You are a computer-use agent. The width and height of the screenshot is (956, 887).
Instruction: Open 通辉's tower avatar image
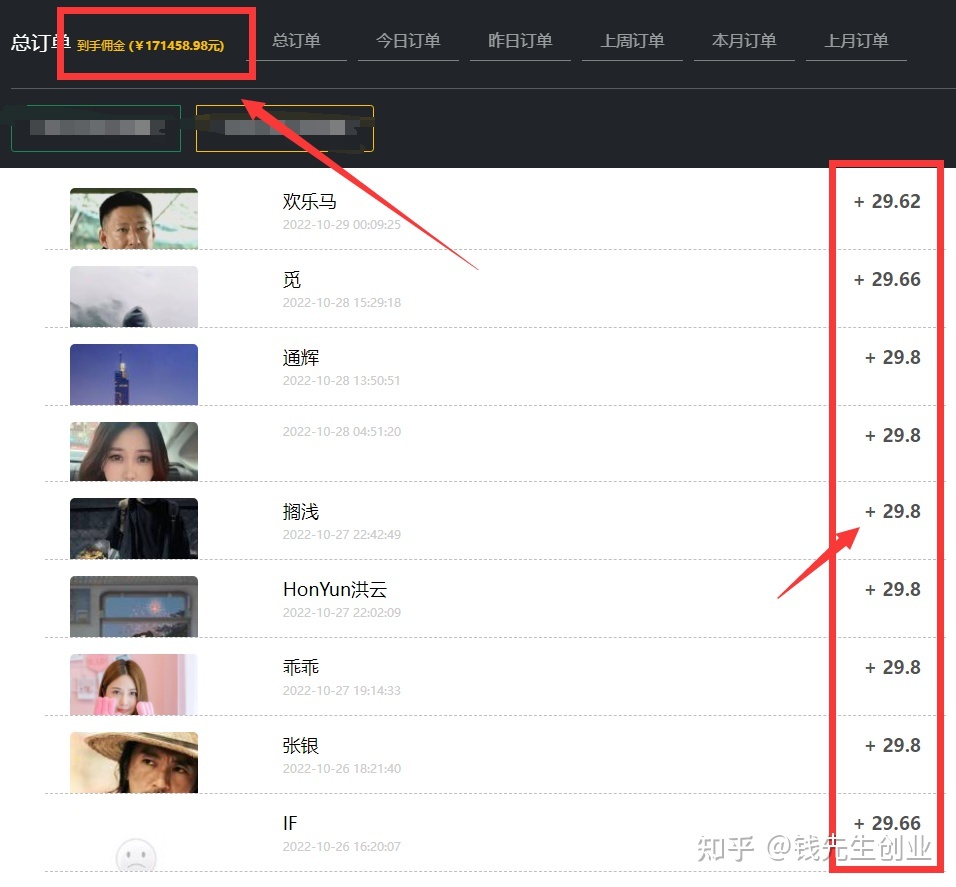(134, 374)
